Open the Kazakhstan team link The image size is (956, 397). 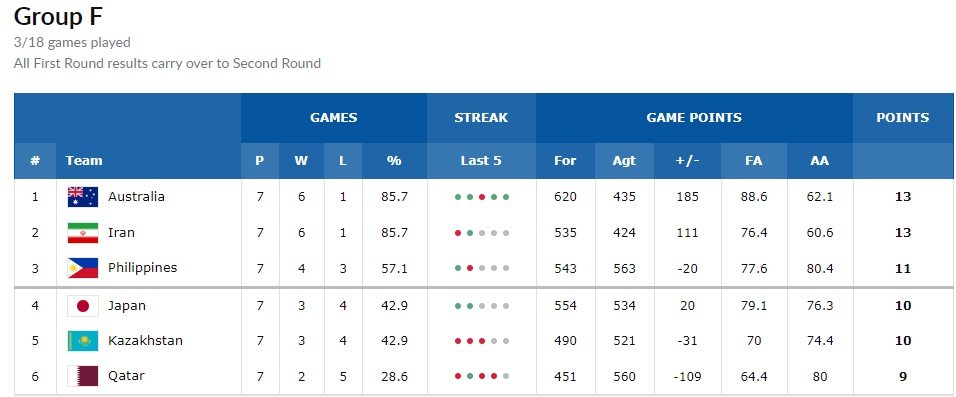pyautogui.click(x=145, y=340)
